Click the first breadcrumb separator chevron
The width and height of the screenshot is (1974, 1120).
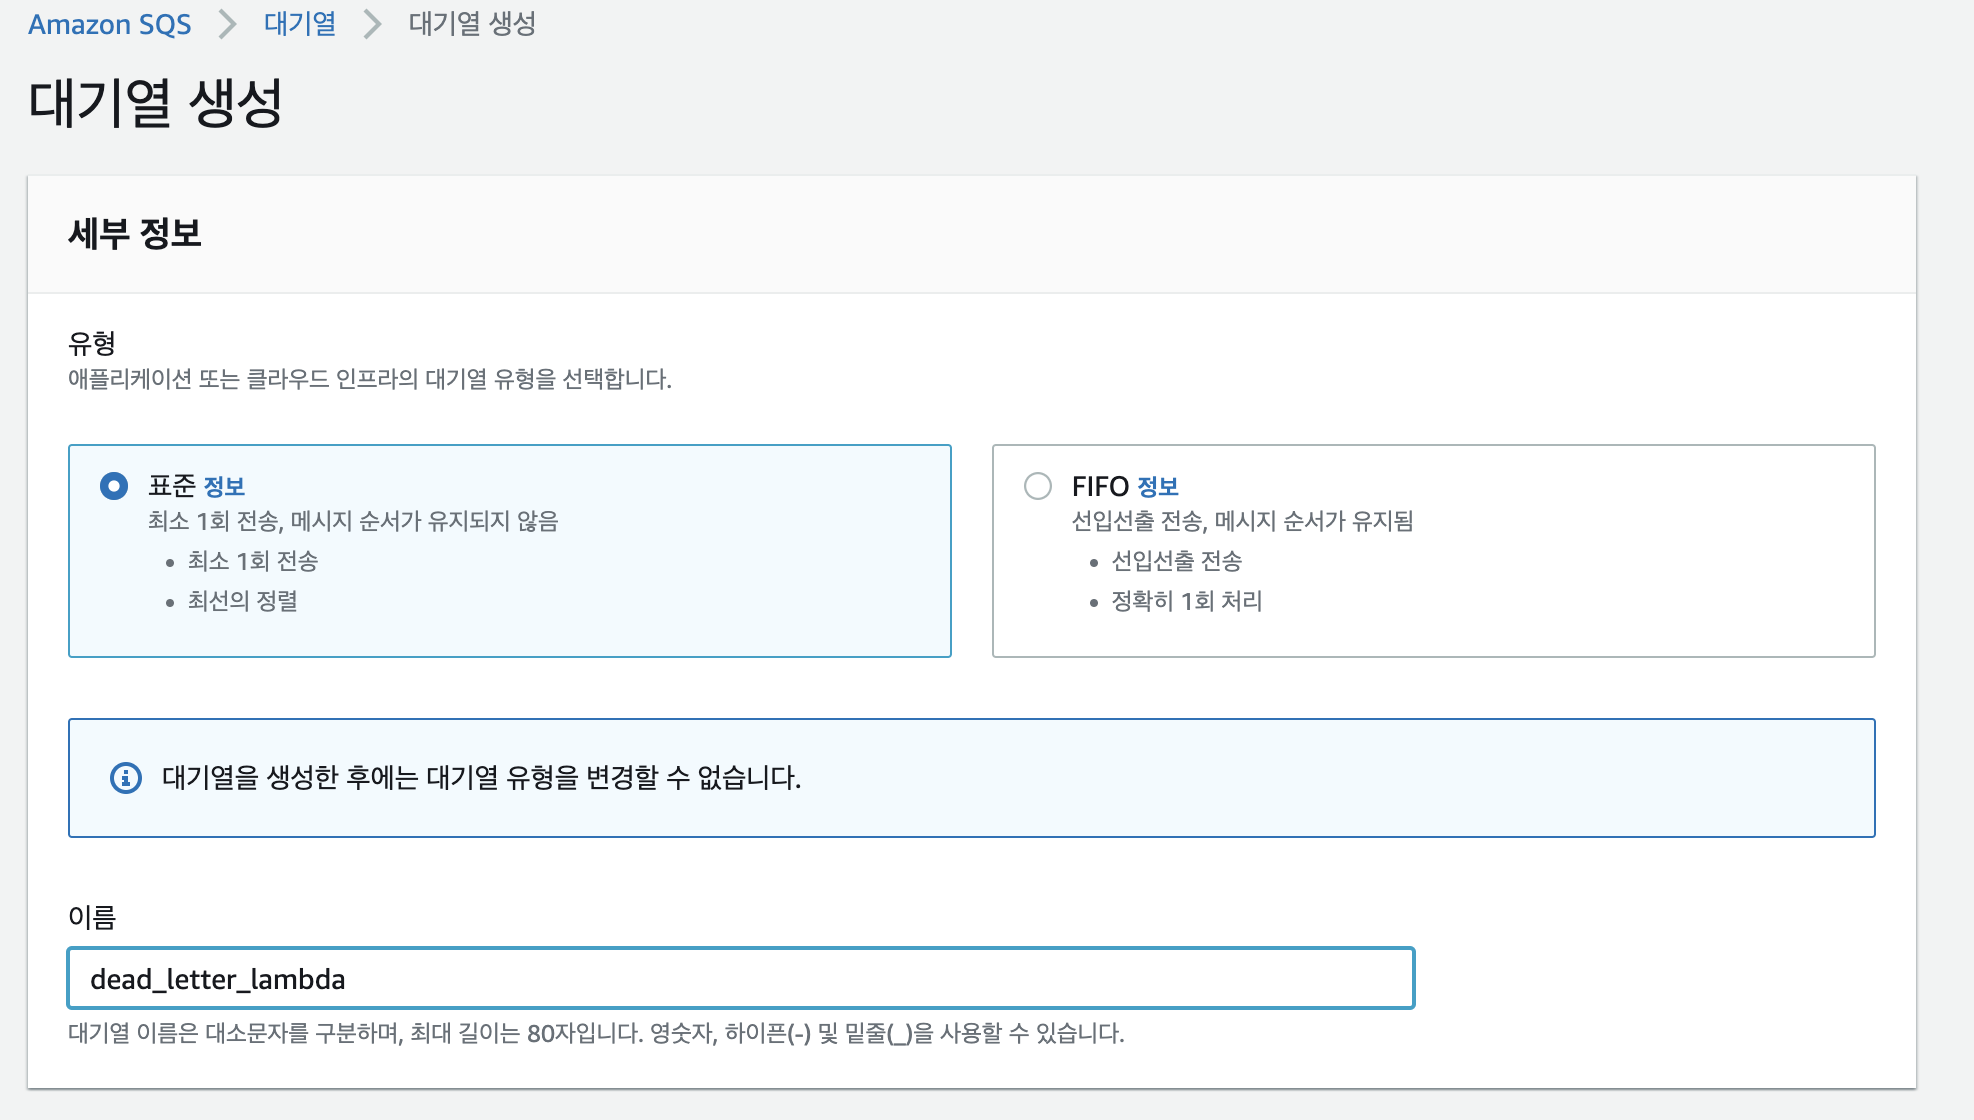tap(228, 24)
